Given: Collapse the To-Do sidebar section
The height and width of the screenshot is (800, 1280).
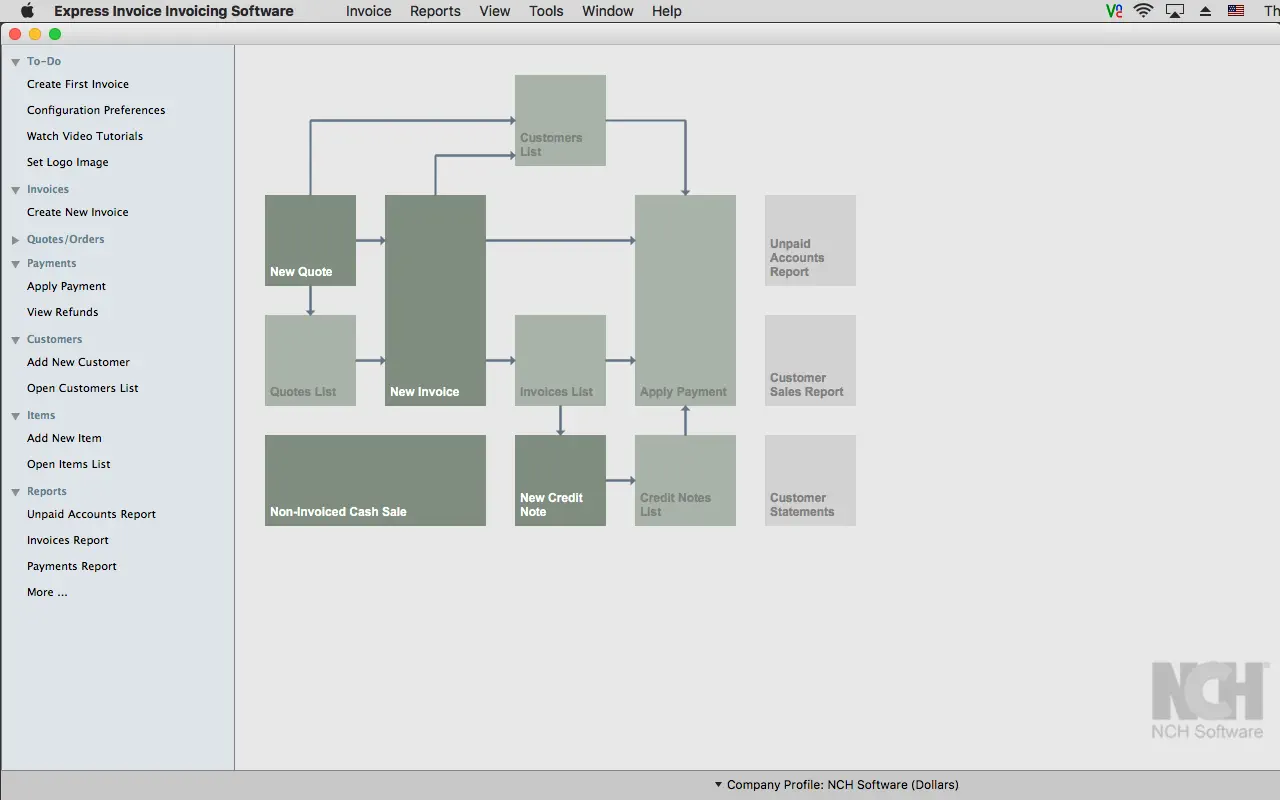Looking at the screenshot, I should [x=15, y=62].
